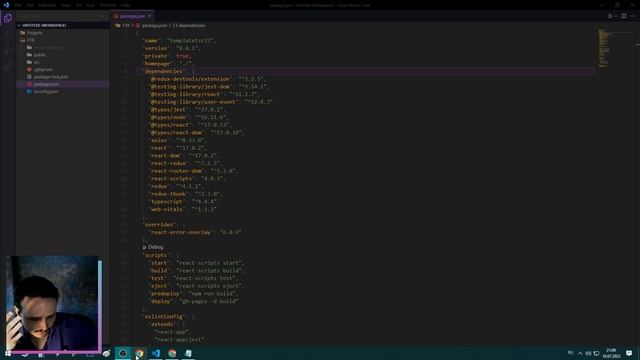Click the "react-error-overlay" override line

[x=196, y=232]
